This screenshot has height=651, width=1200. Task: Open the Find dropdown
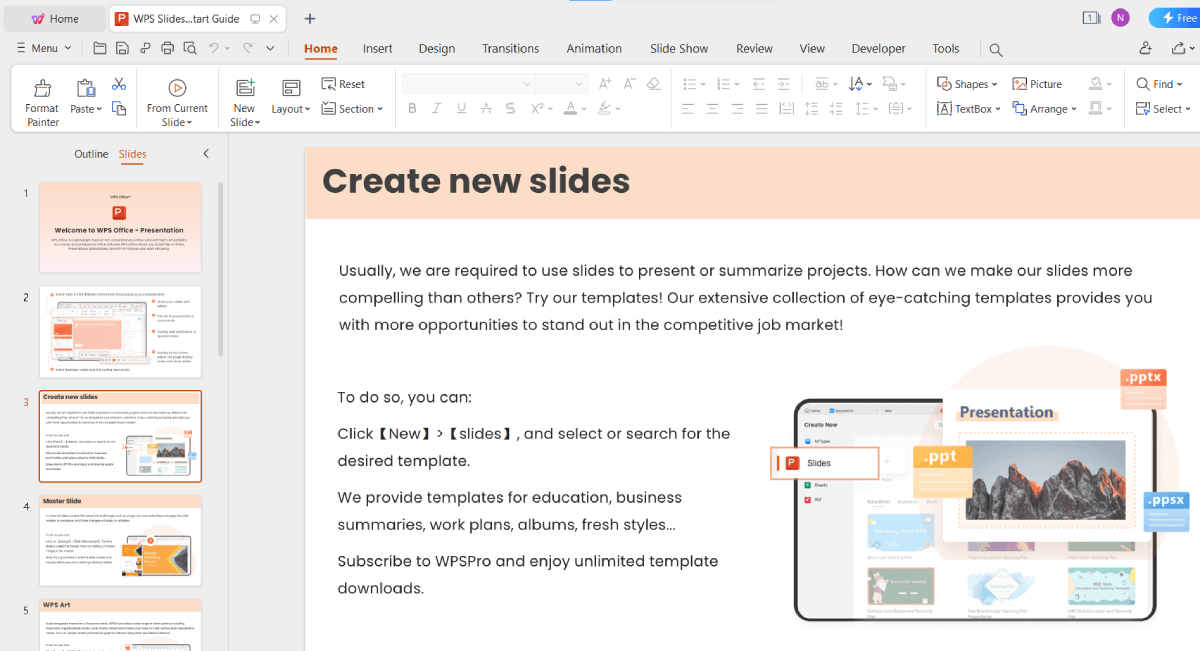tap(1159, 84)
